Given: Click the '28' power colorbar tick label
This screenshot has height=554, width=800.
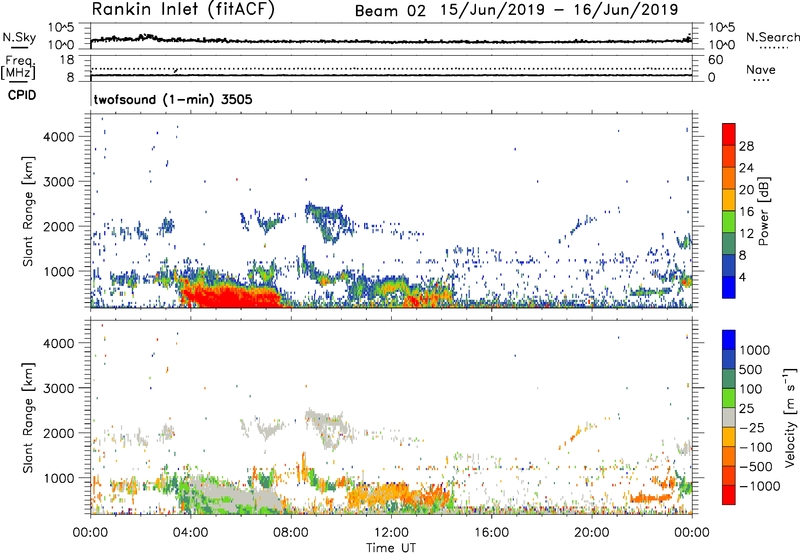Looking at the screenshot, I should coord(746,146).
